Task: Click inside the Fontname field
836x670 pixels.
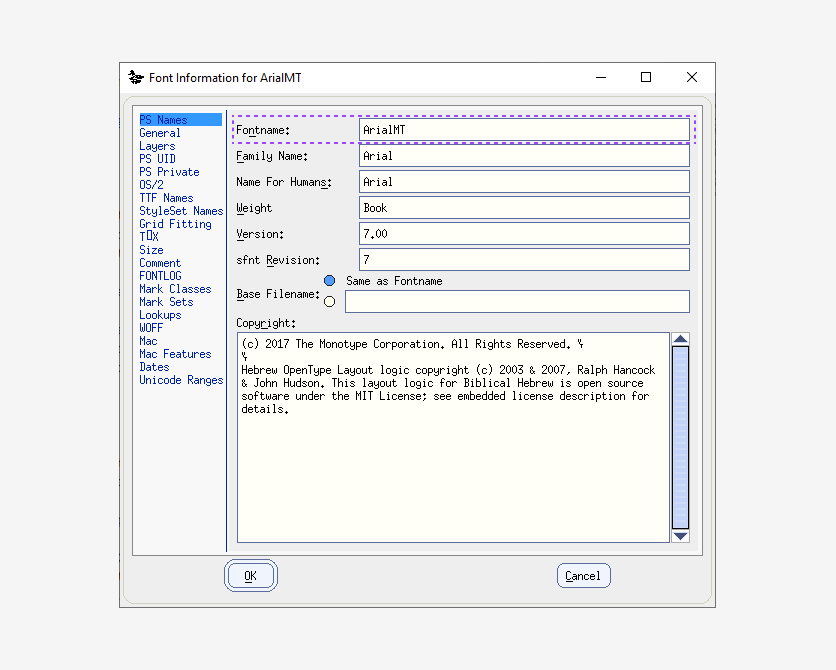Action: [x=525, y=129]
